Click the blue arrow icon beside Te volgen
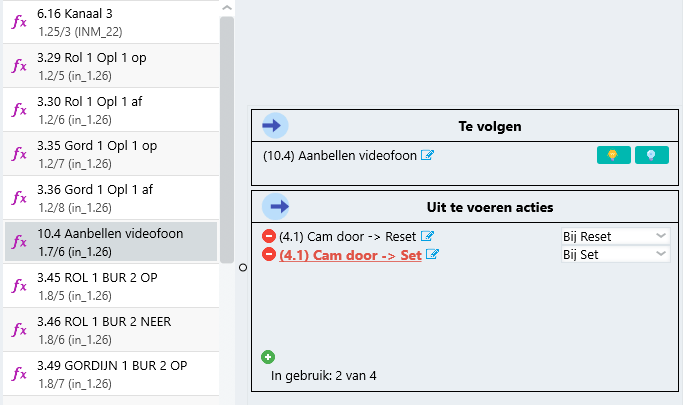Screen dimensions: 683x405 click(x=275, y=126)
